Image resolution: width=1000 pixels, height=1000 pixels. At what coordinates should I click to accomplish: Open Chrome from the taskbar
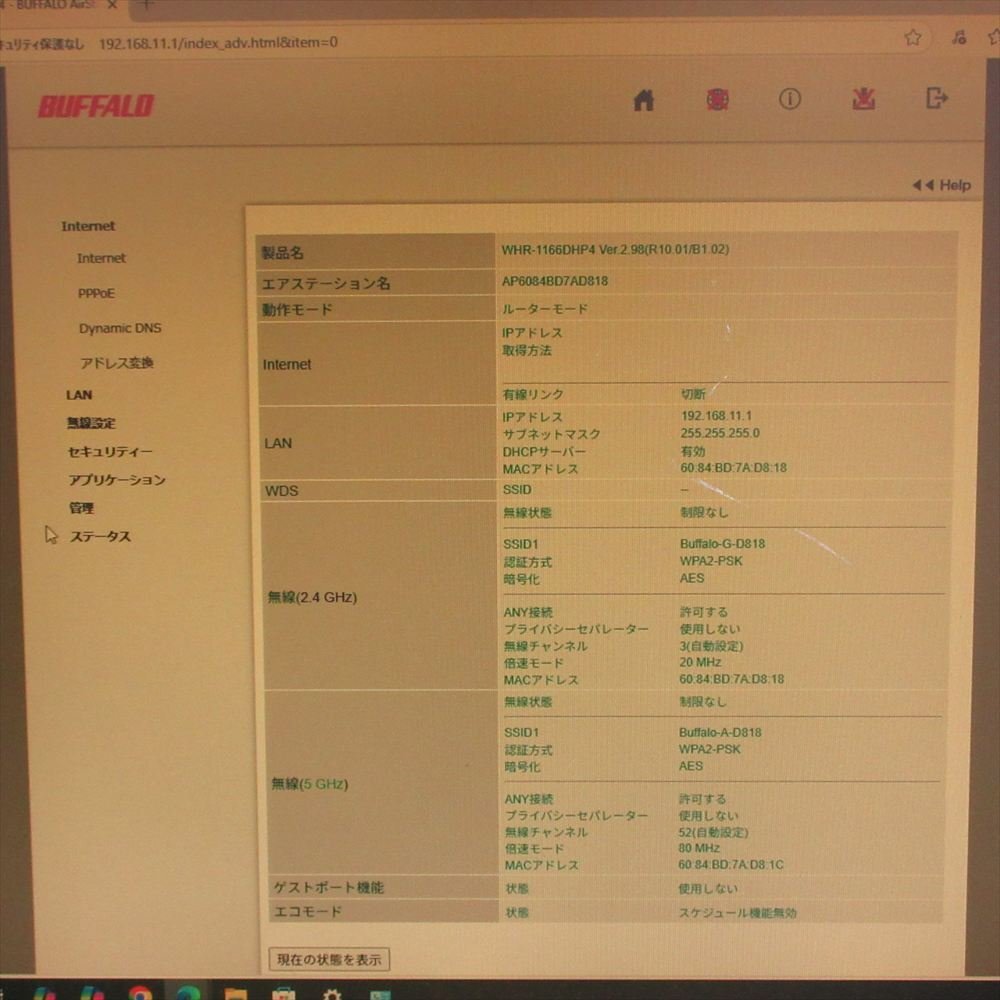coord(140,994)
